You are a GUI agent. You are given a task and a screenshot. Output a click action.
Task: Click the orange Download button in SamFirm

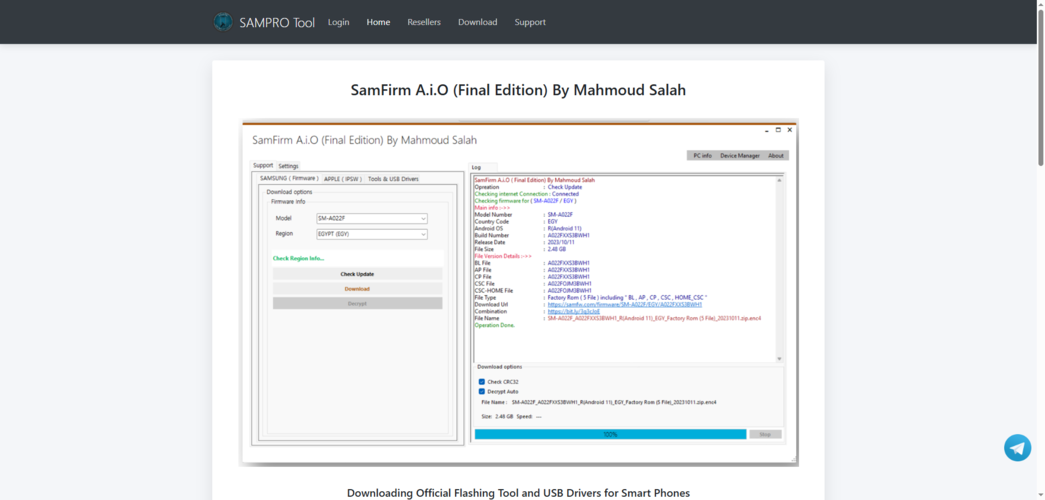coord(357,289)
